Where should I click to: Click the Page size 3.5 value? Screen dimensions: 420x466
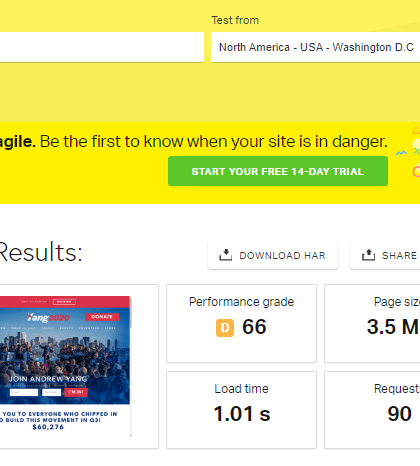pos(393,327)
